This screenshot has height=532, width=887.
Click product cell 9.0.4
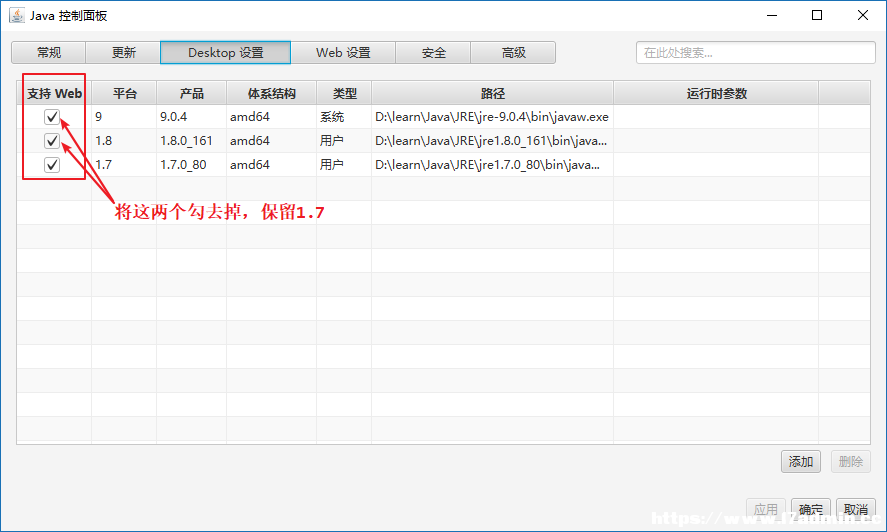192,117
